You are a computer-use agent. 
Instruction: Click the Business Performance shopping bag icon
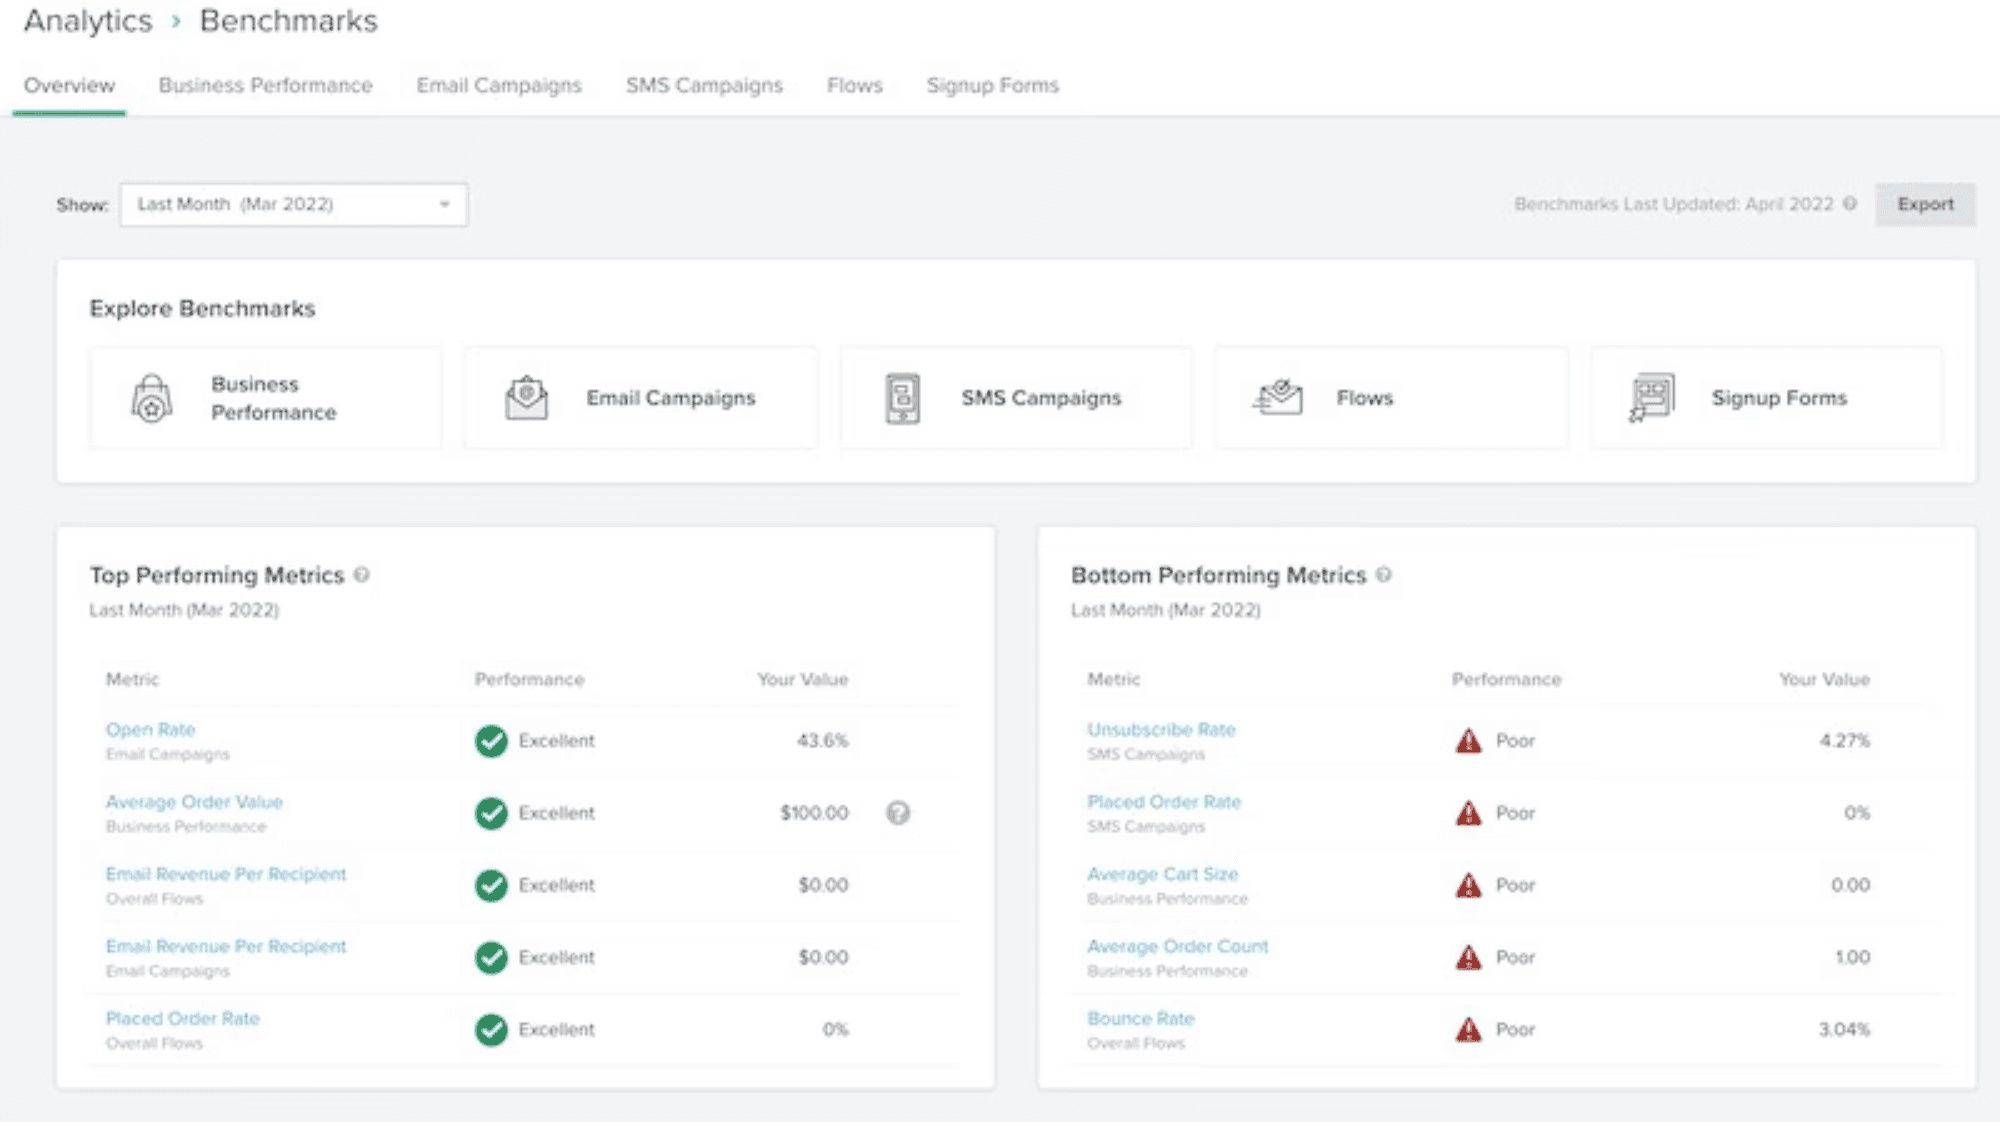pyautogui.click(x=151, y=398)
